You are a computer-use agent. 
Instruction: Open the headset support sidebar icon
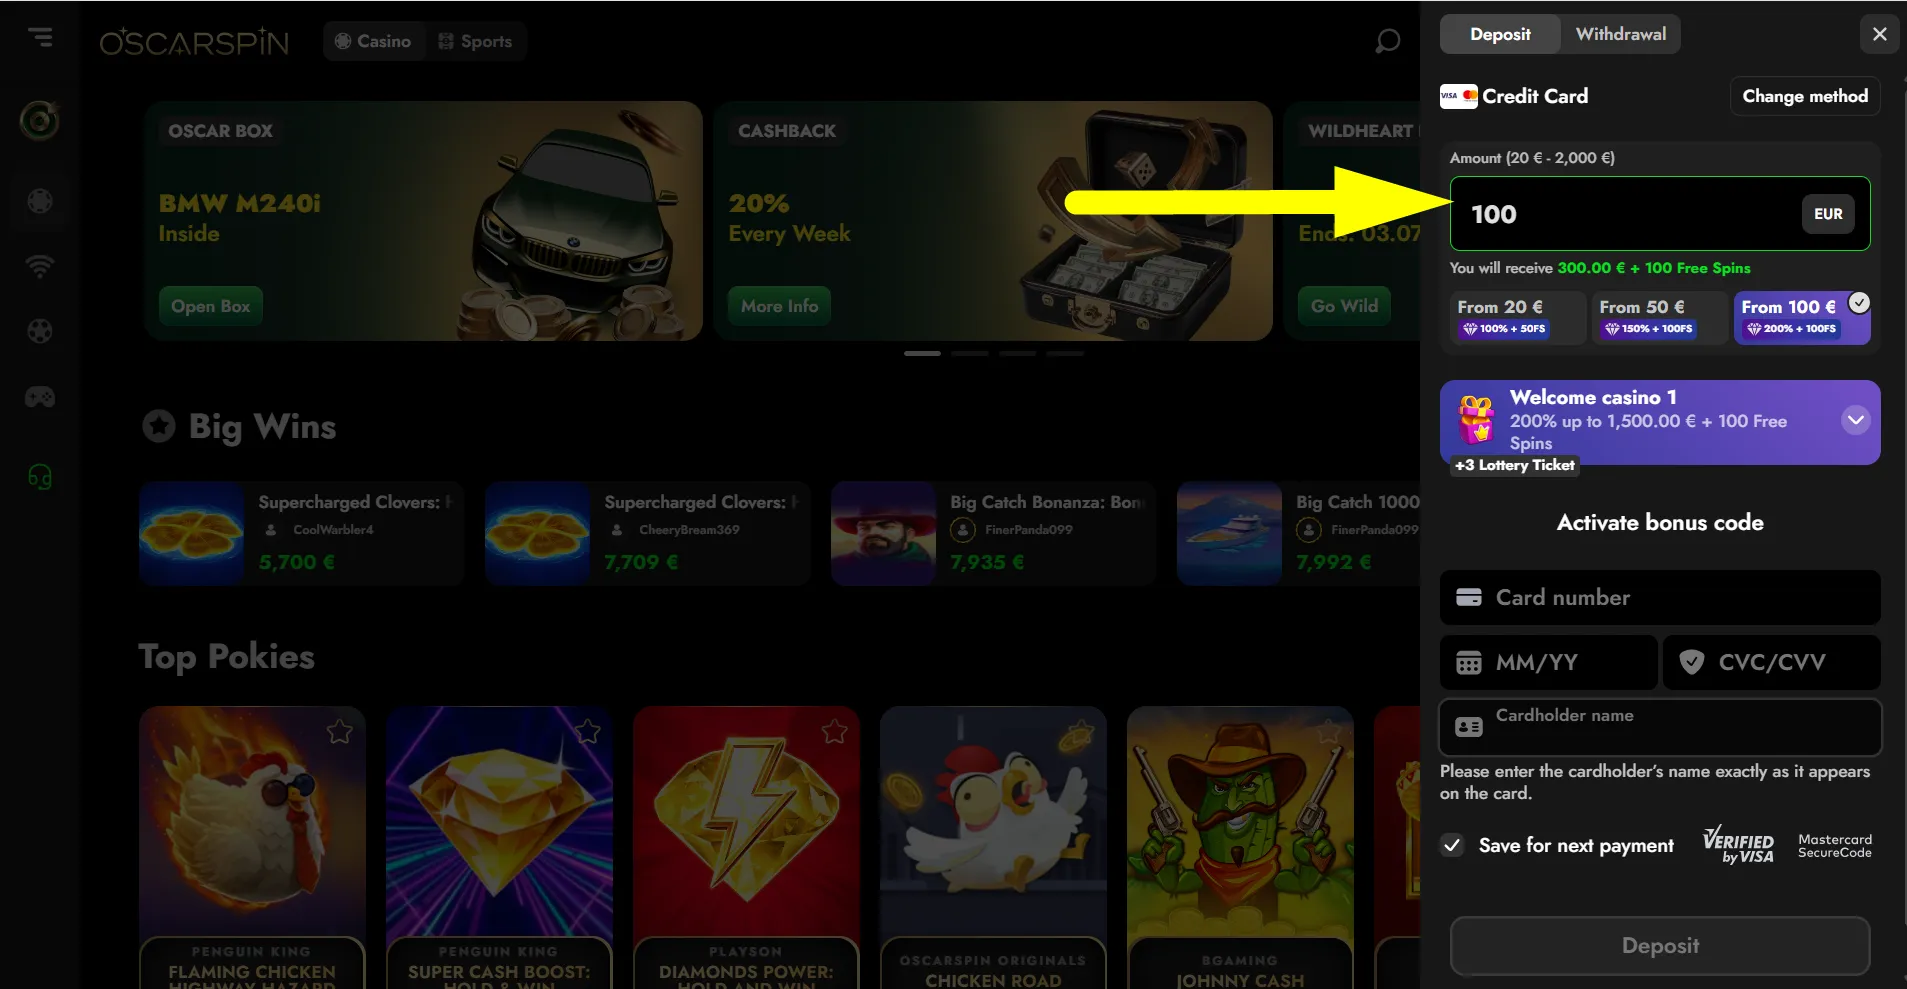(40, 477)
